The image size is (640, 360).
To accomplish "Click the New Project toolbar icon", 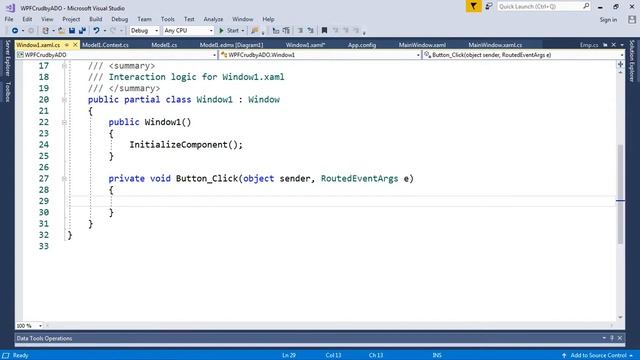I will [46, 31].
